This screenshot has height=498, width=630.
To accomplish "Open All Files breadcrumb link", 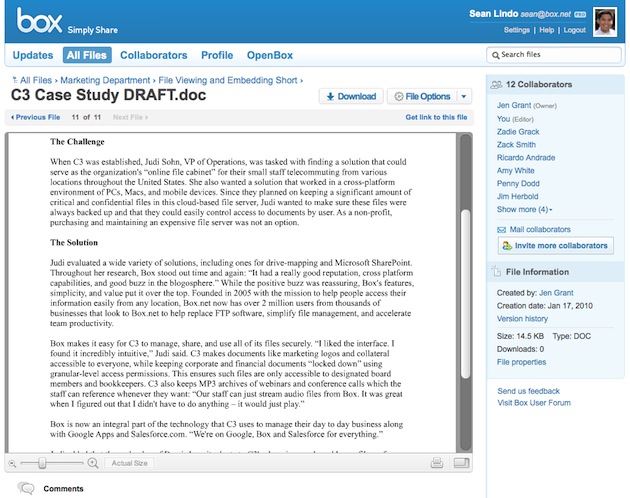I will (x=36, y=80).
